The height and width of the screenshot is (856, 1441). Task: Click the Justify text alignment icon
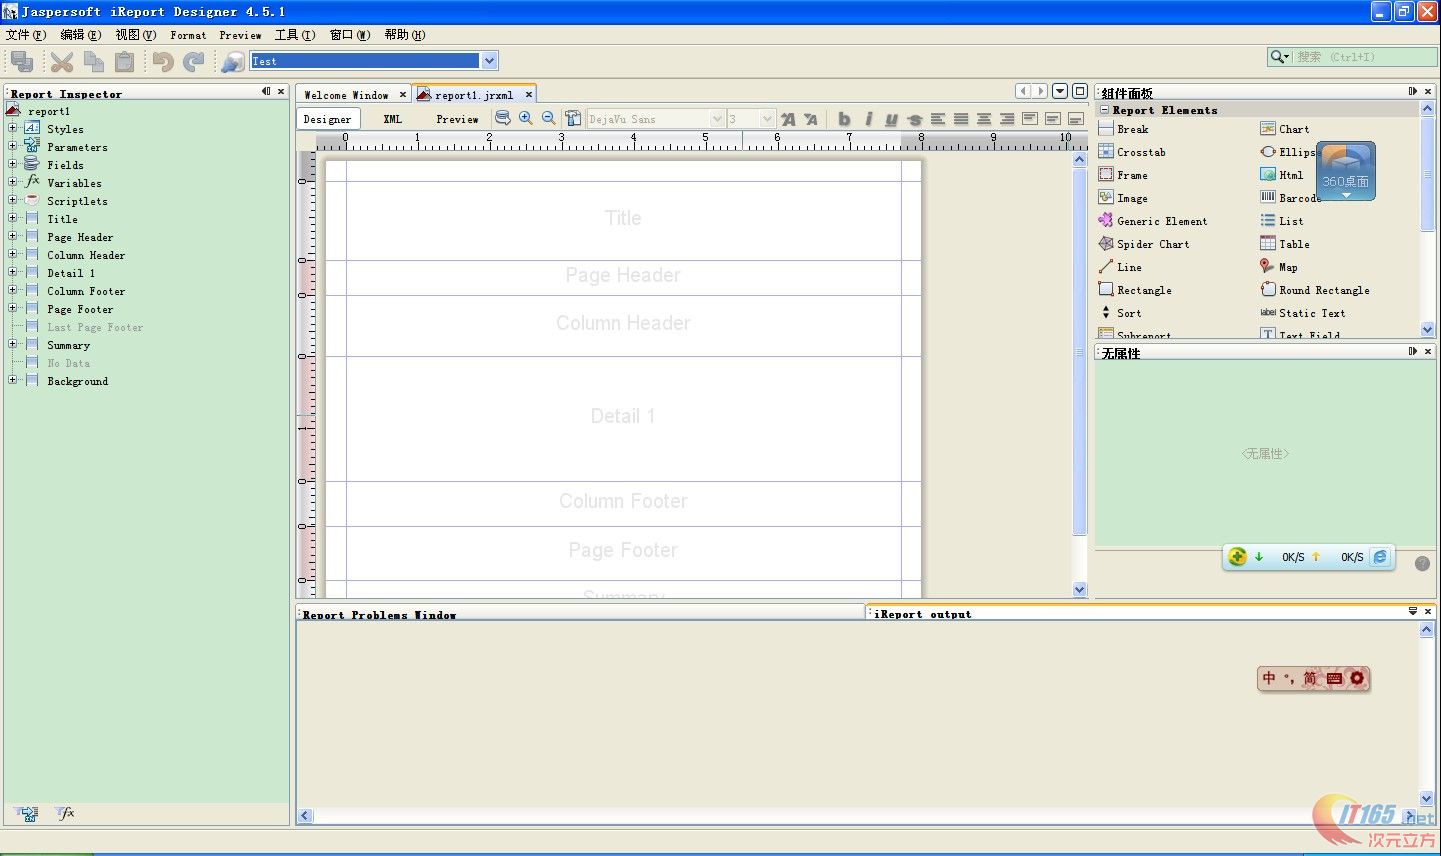pyautogui.click(x=961, y=119)
